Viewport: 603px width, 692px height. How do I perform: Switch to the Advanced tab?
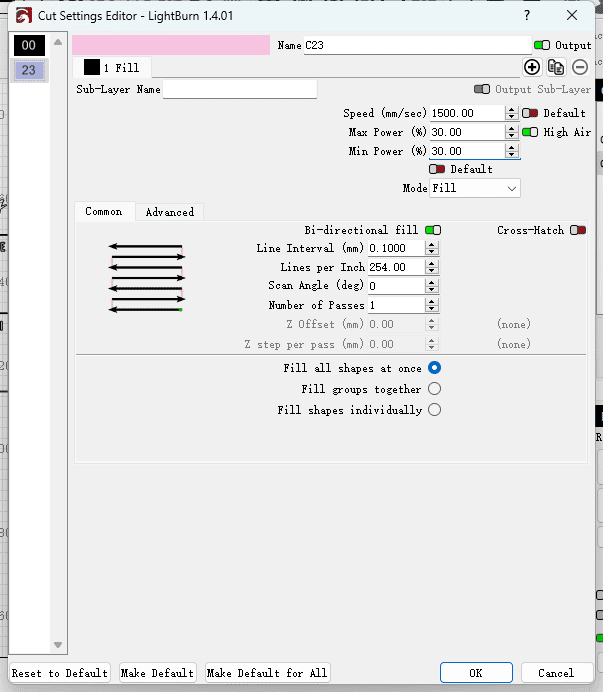tap(170, 212)
